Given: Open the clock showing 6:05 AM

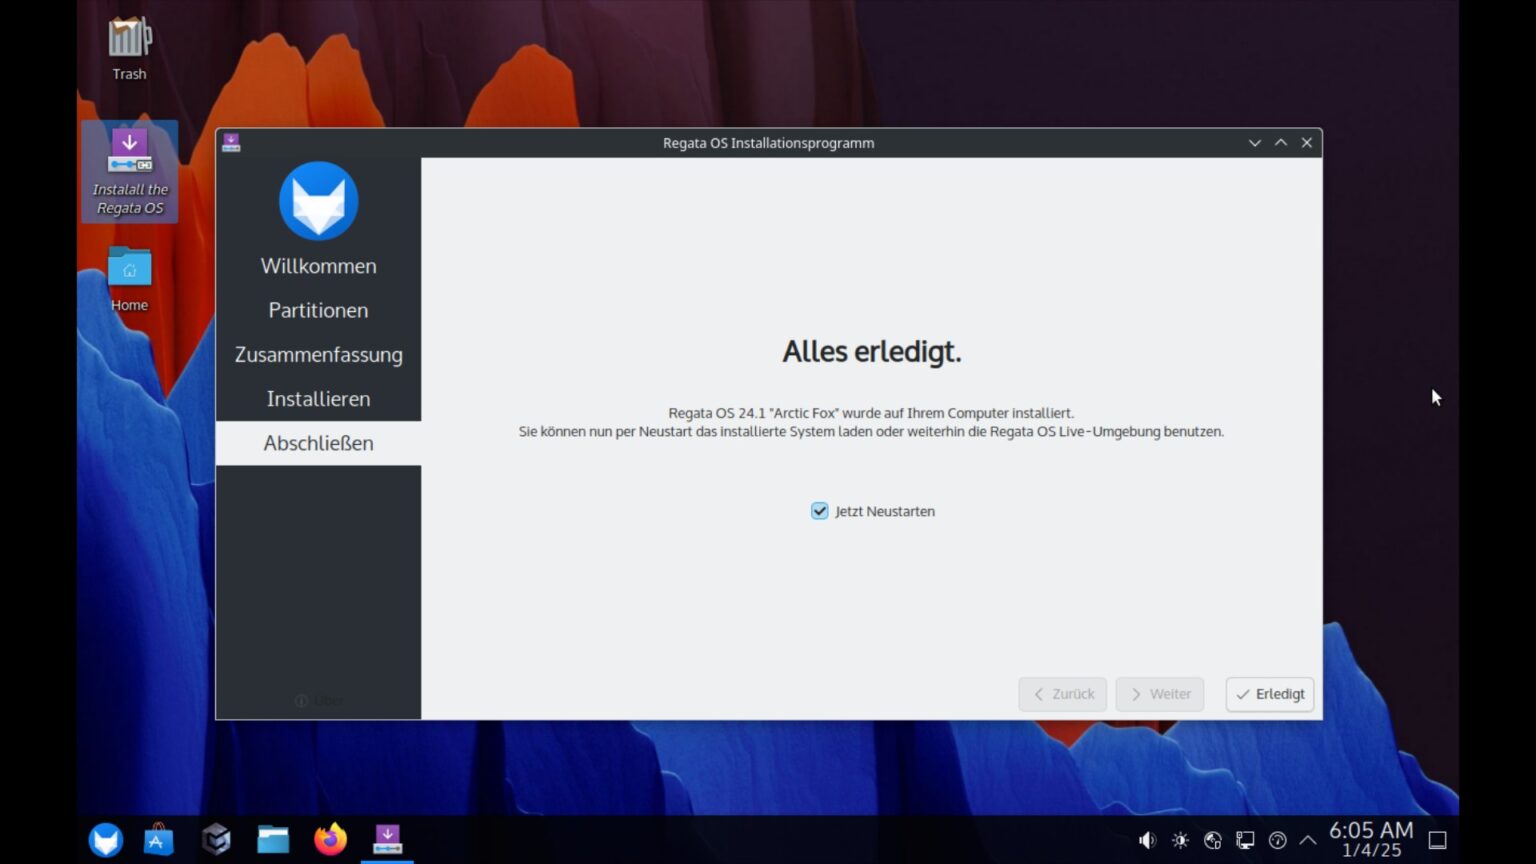Looking at the screenshot, I should coord(1371,839).
